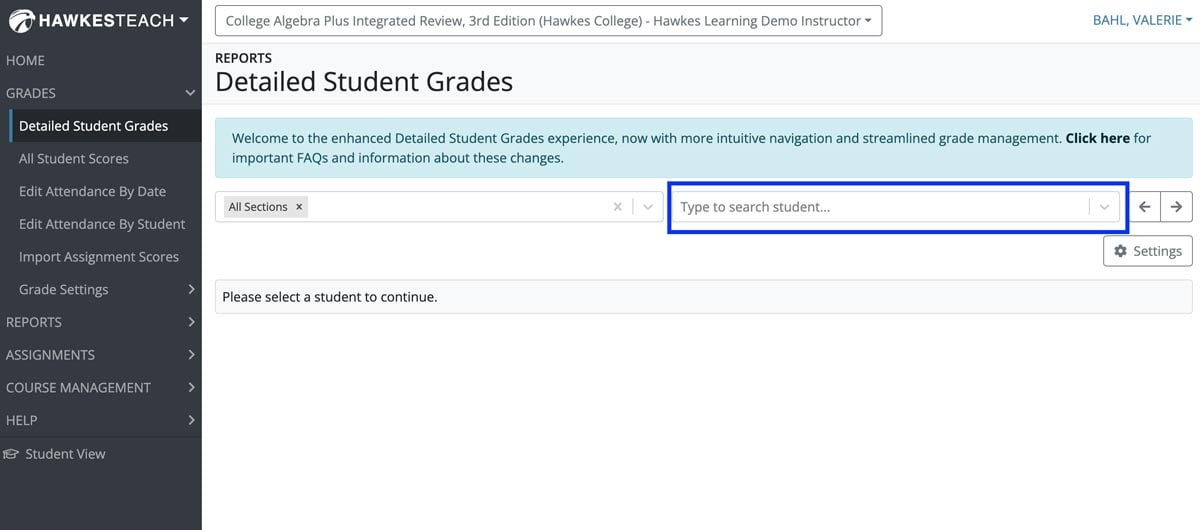Open Student View
This screenshot has width=1200, height=530.
pyautogui.click(x=65, y=454)
